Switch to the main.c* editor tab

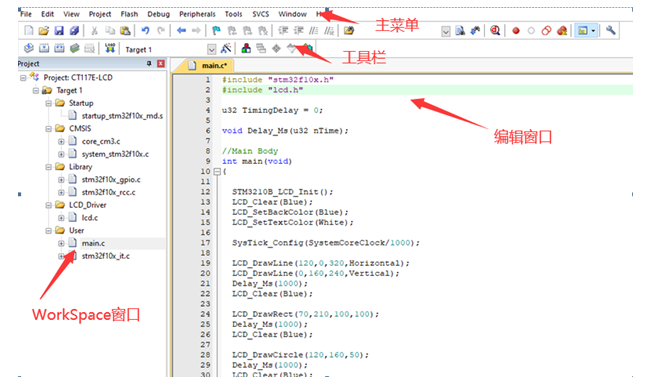tap(210, 66)
